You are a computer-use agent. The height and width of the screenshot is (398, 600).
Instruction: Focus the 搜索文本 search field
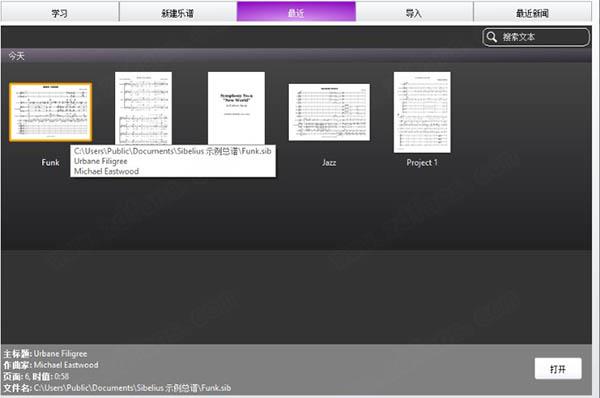tap(536, 37)
